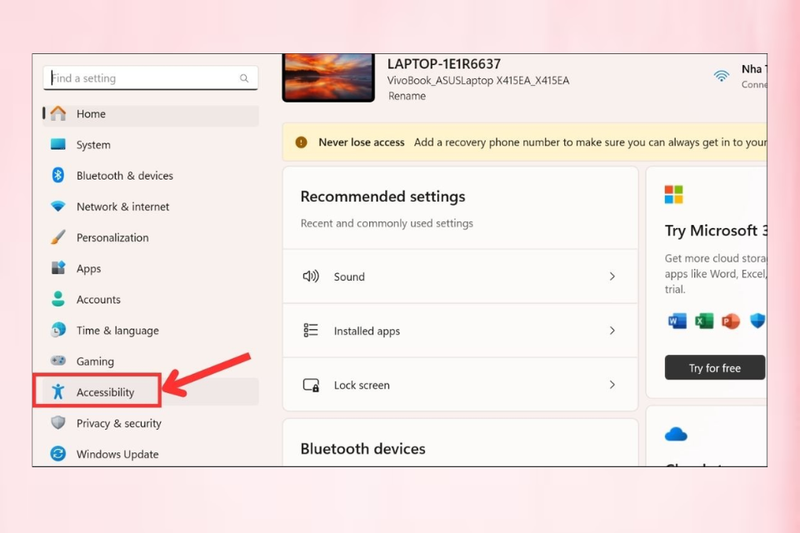The height and width of the screenshot is (533, 800).
Task: Open the Windows Update page
Action: 151,454
